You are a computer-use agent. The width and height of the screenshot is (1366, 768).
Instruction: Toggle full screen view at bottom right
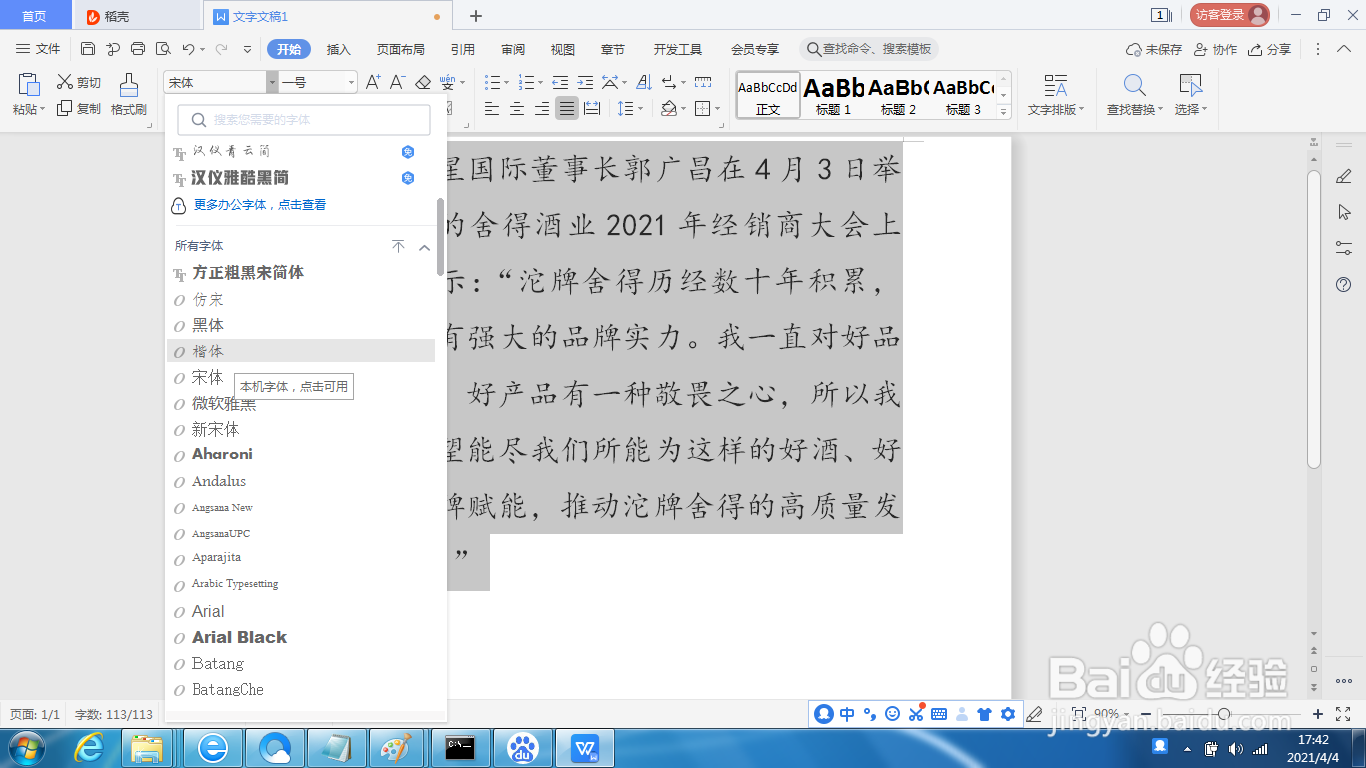coord(1342,714)
